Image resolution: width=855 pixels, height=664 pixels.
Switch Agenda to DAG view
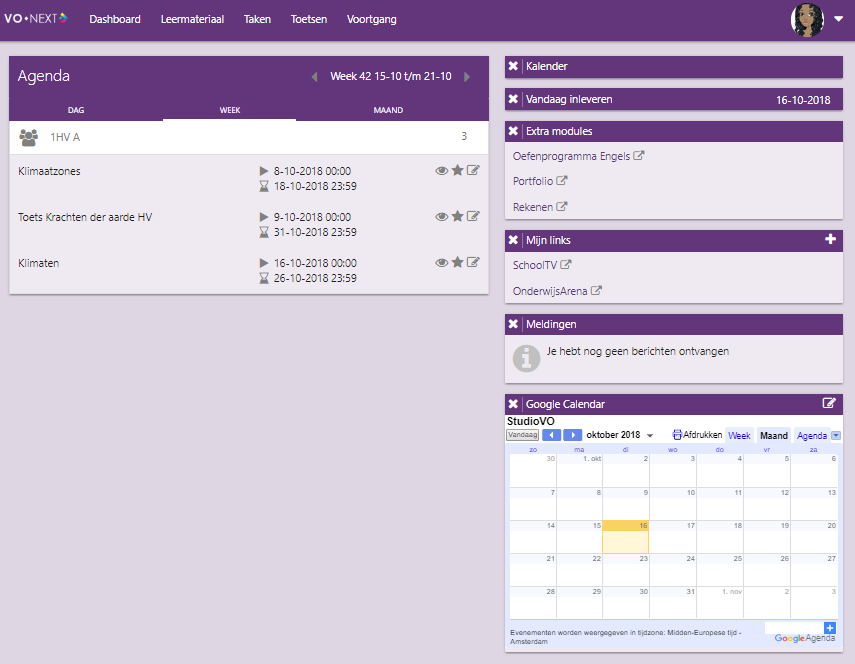[76, 110]
